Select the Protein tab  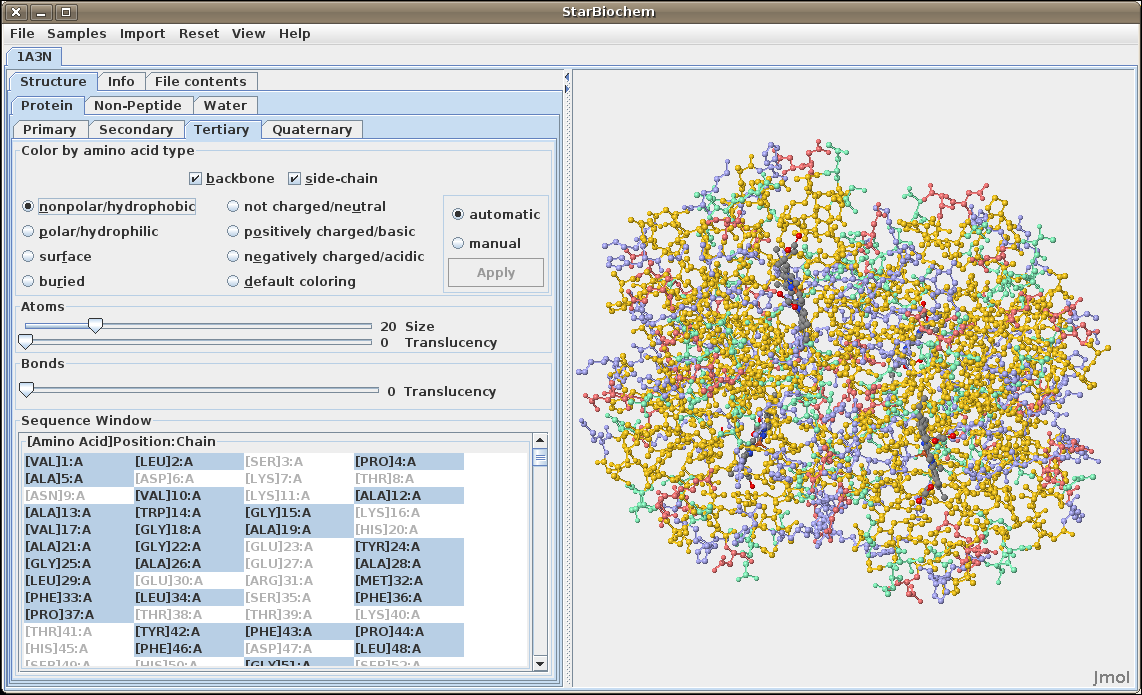(47, 106)
